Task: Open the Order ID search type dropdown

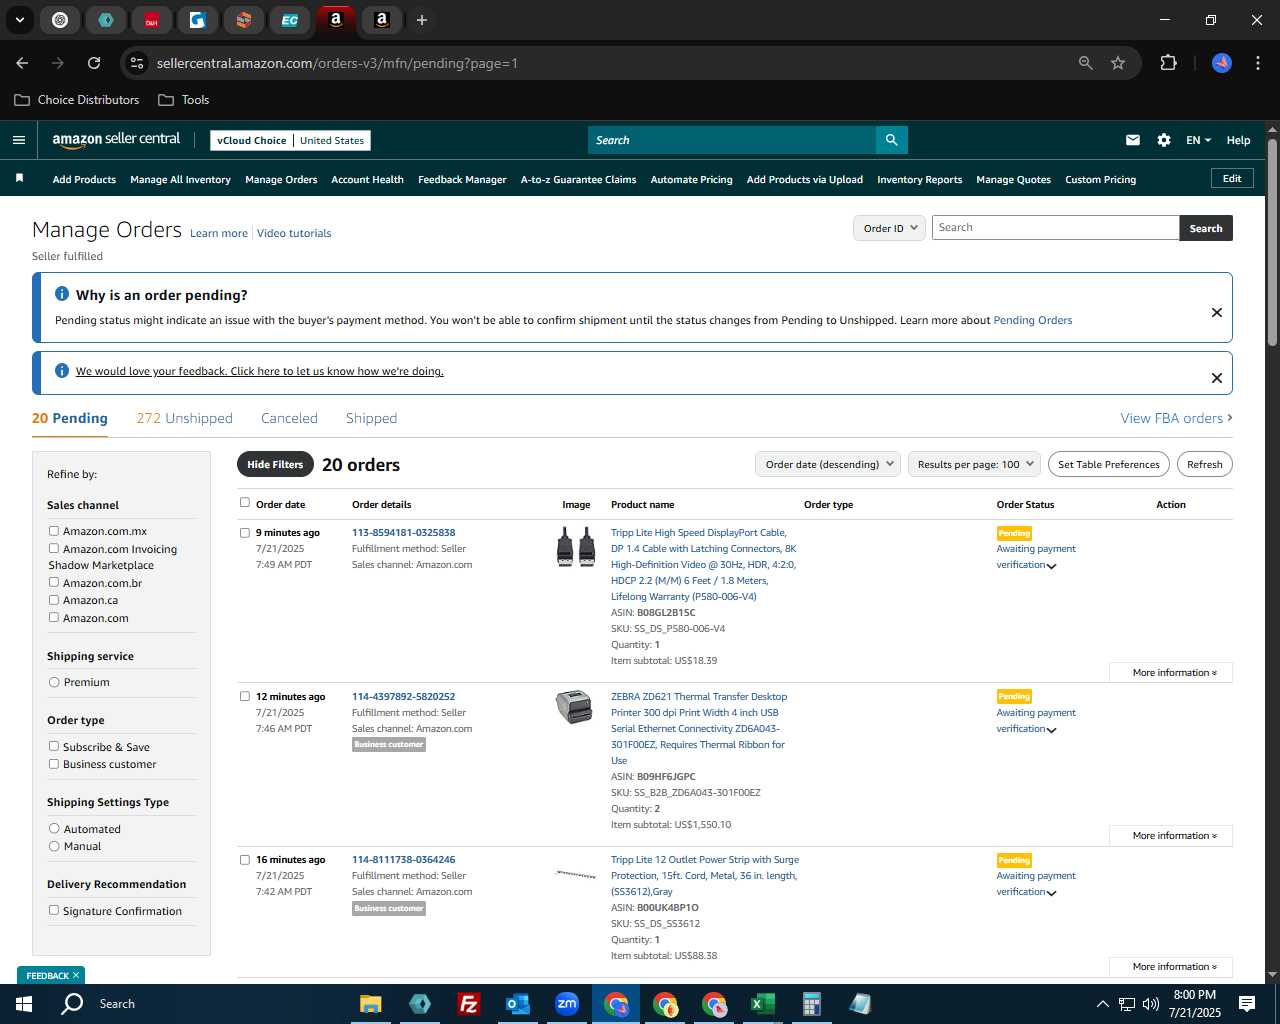Action: point(889,228)
